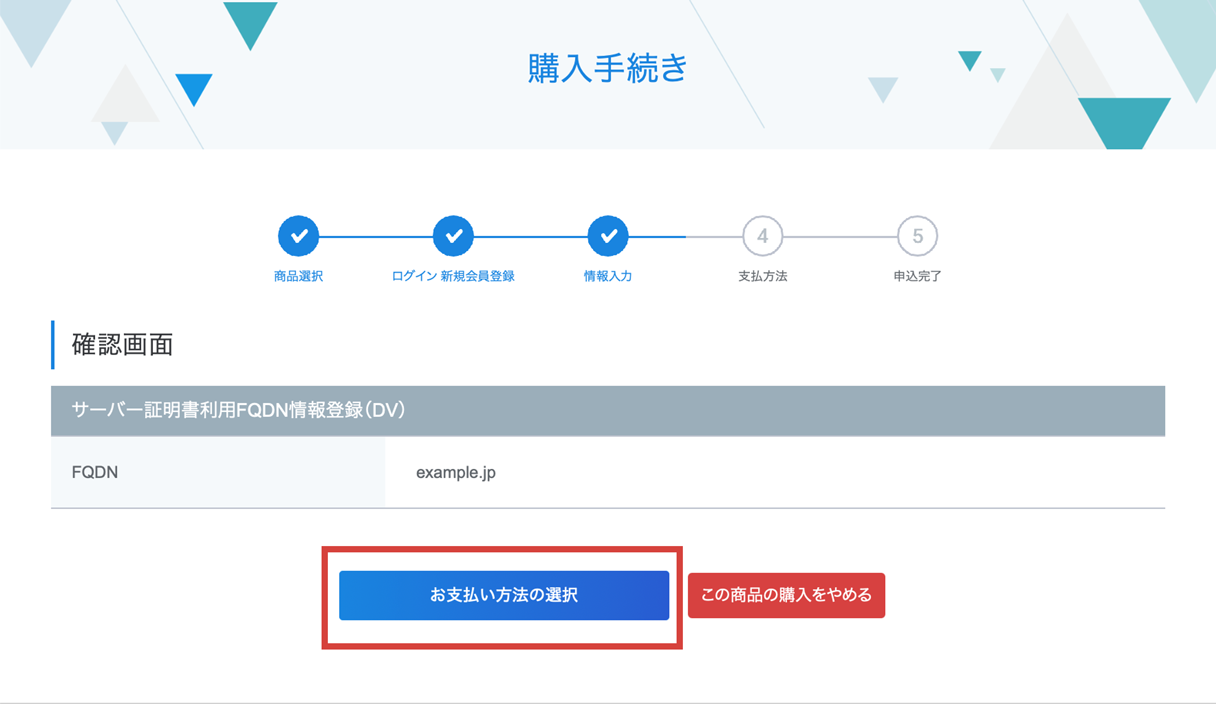The width and height of the screenshot is (1216, 704).
Task: Click the step 1 checkmark circle
Action: point(298,237)
